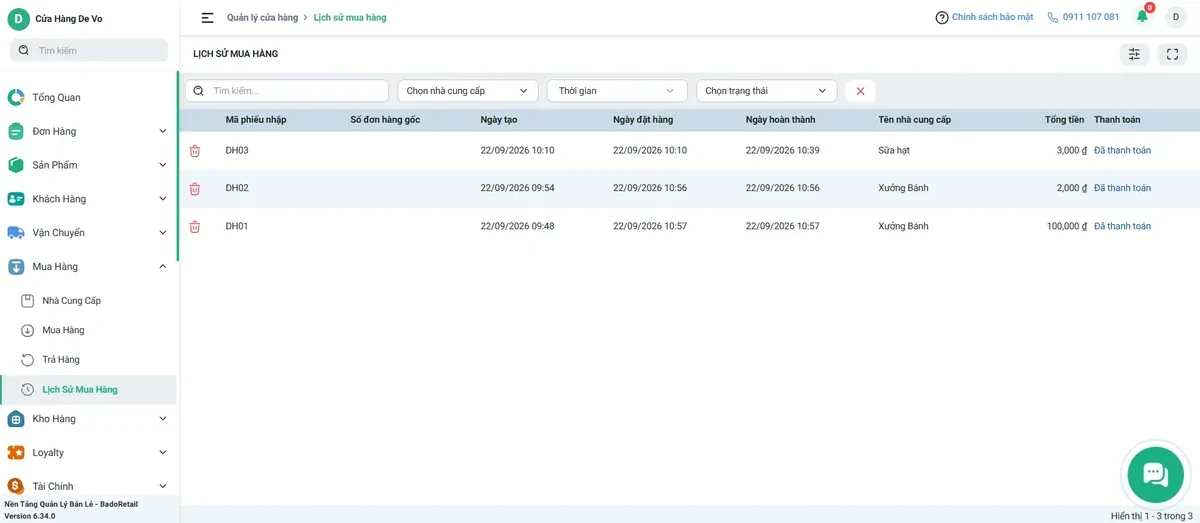Click the 3,000 ₫ total cell
This screenshot has height=523, width=1200.
pyautogui.click(x=1071, y=151)
